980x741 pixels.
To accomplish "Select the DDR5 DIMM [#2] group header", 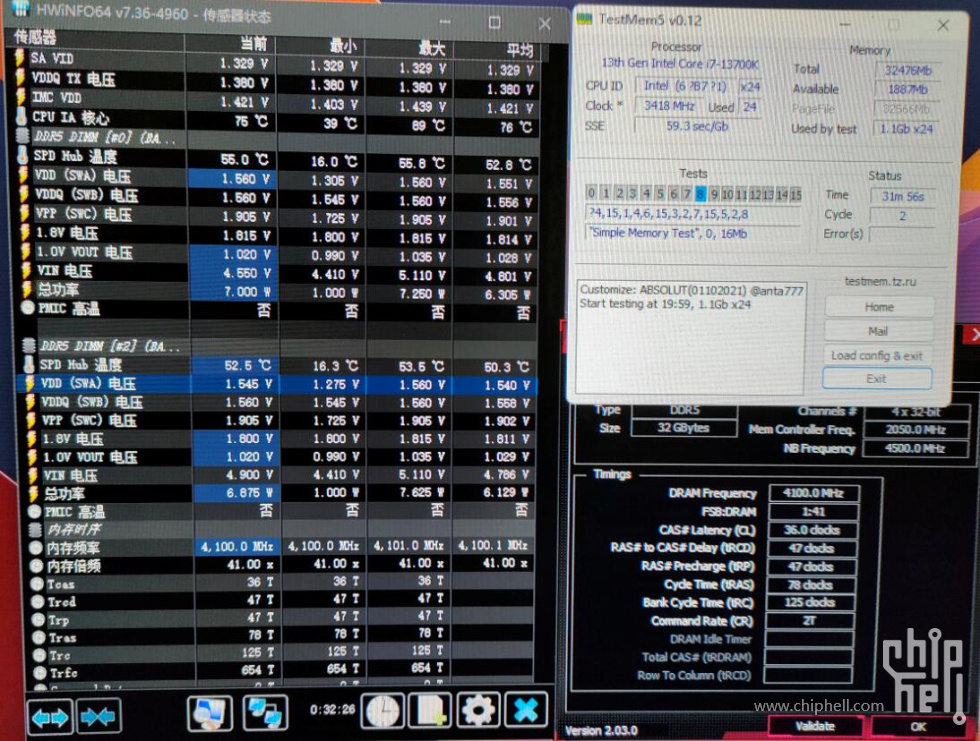I will [111, 346].
